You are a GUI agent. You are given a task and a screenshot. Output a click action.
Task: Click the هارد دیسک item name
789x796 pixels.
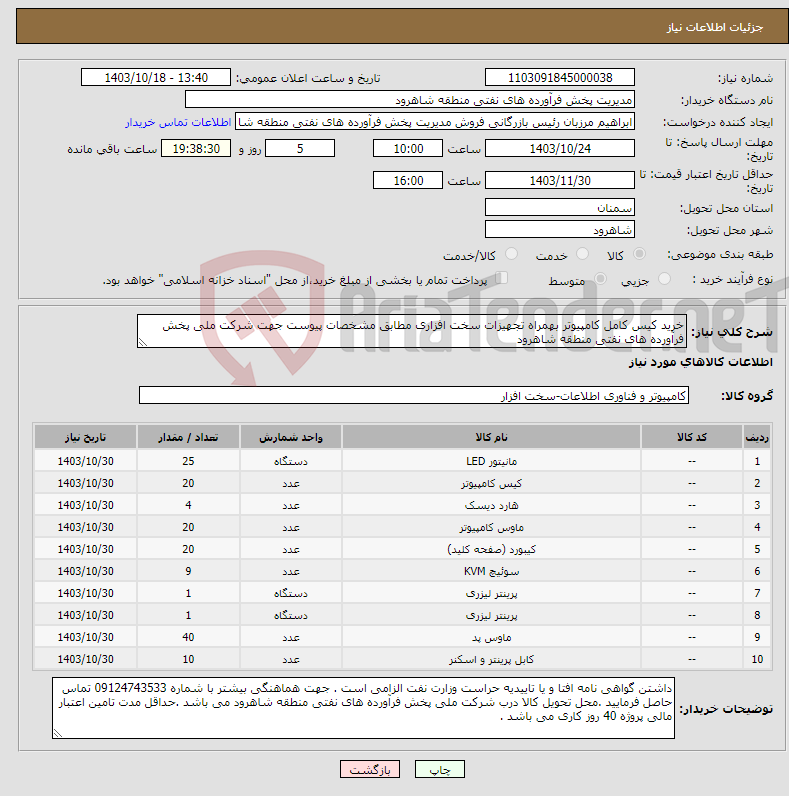[491, 506]
